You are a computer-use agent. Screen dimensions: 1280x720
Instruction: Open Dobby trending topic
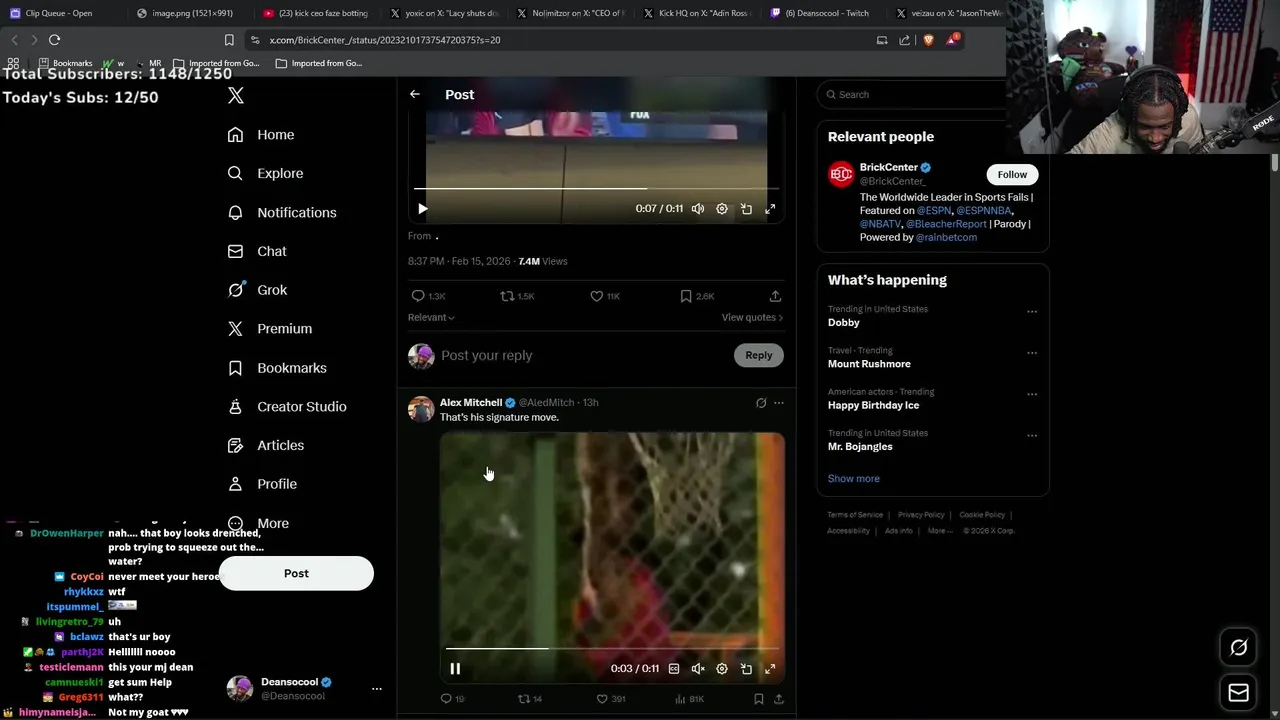click(x=843, y=323)
